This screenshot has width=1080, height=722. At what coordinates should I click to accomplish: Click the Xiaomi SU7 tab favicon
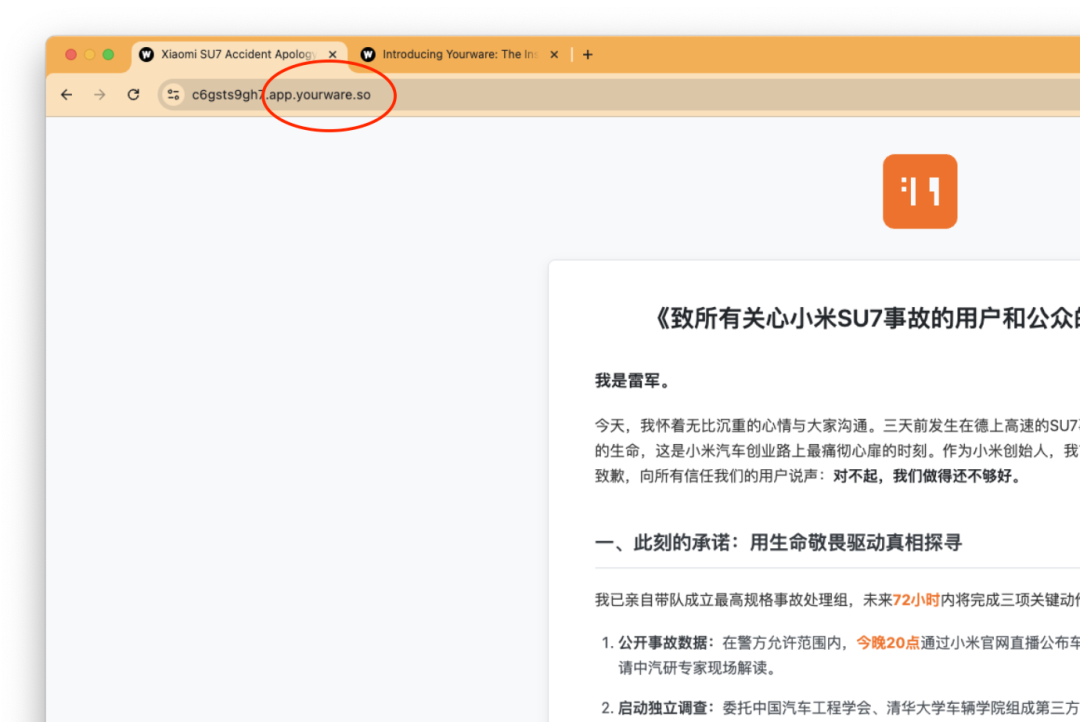pos(146,54)
